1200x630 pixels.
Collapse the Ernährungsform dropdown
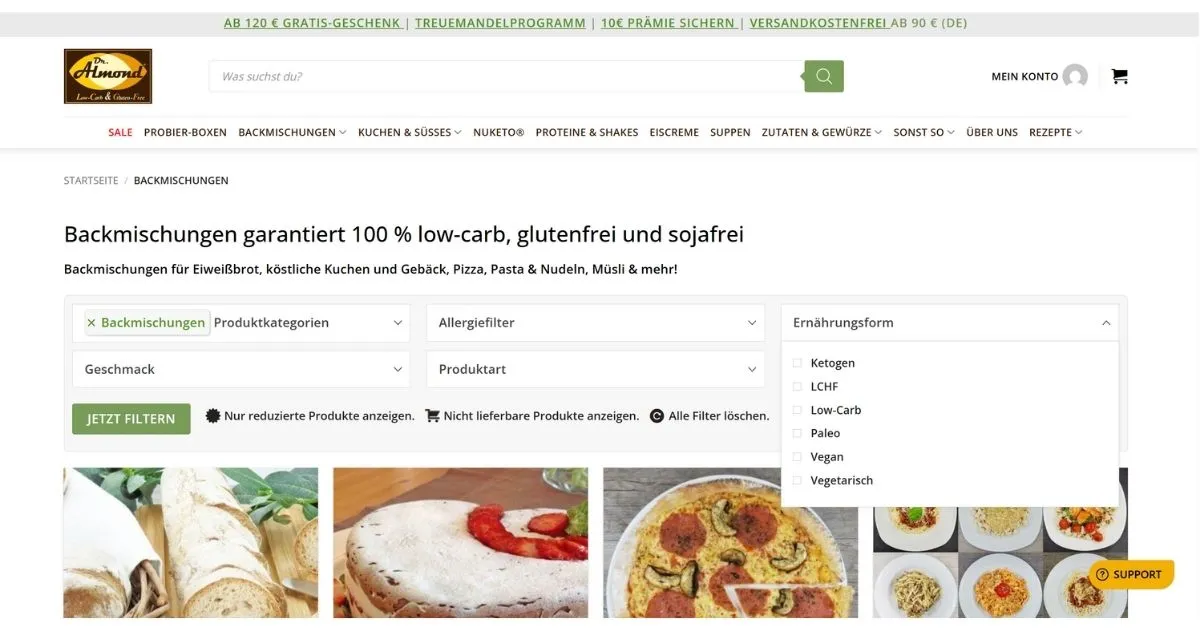coord(950,323)
